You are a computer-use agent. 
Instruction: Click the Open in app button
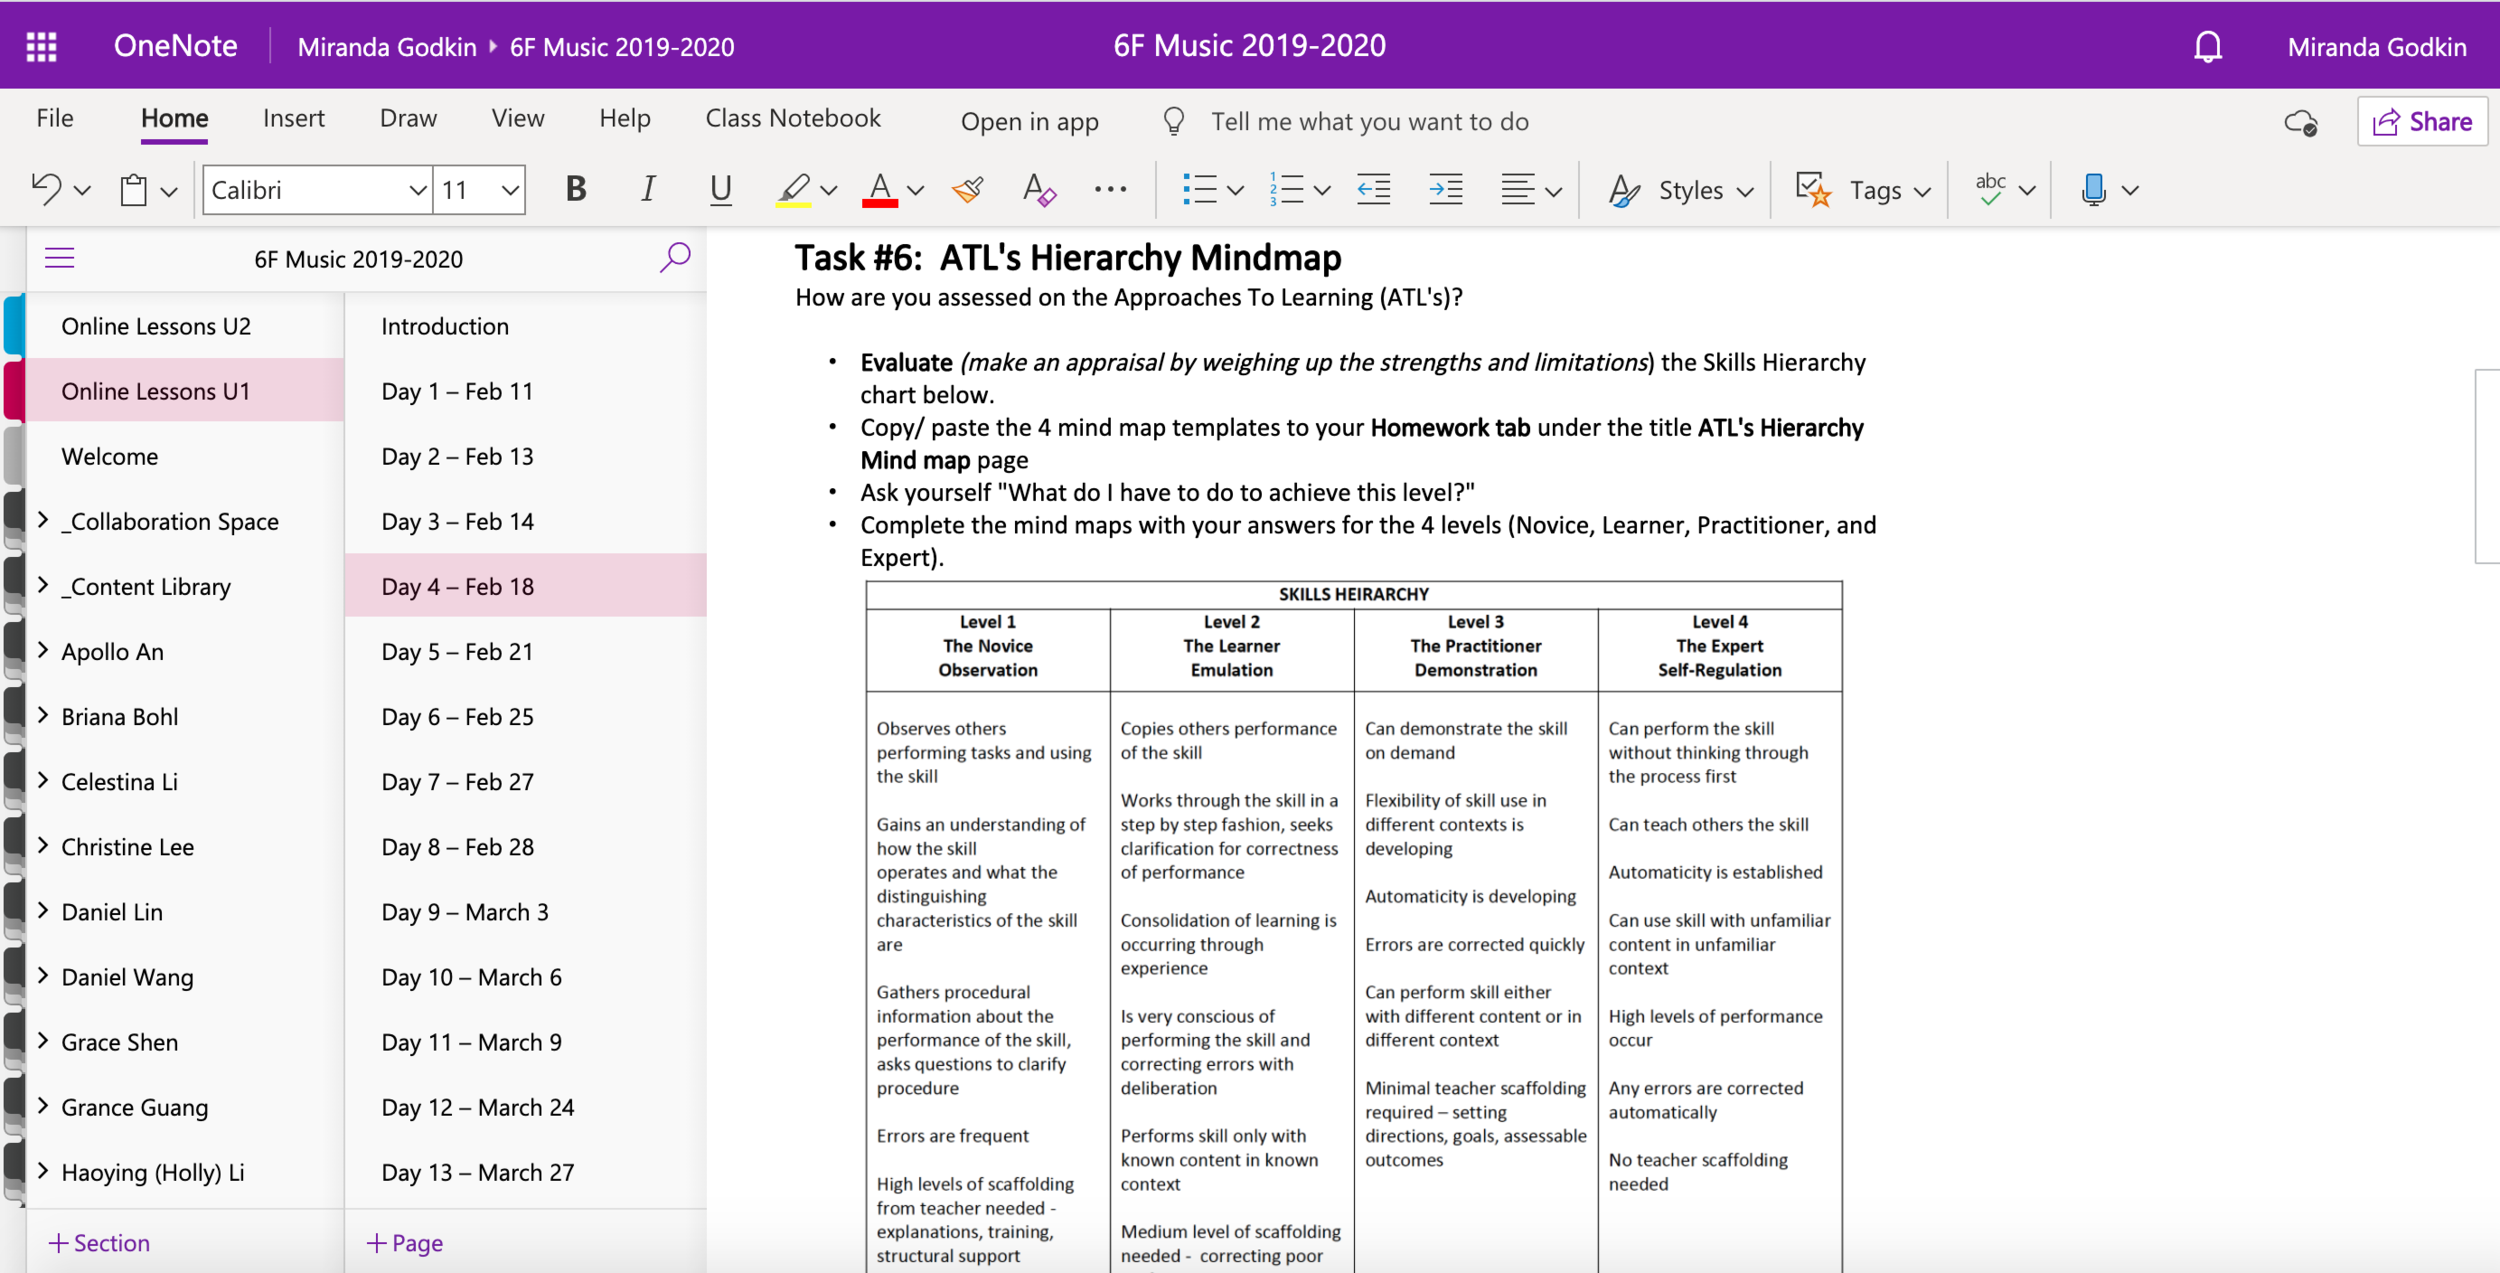click(x=1030, y=121)
